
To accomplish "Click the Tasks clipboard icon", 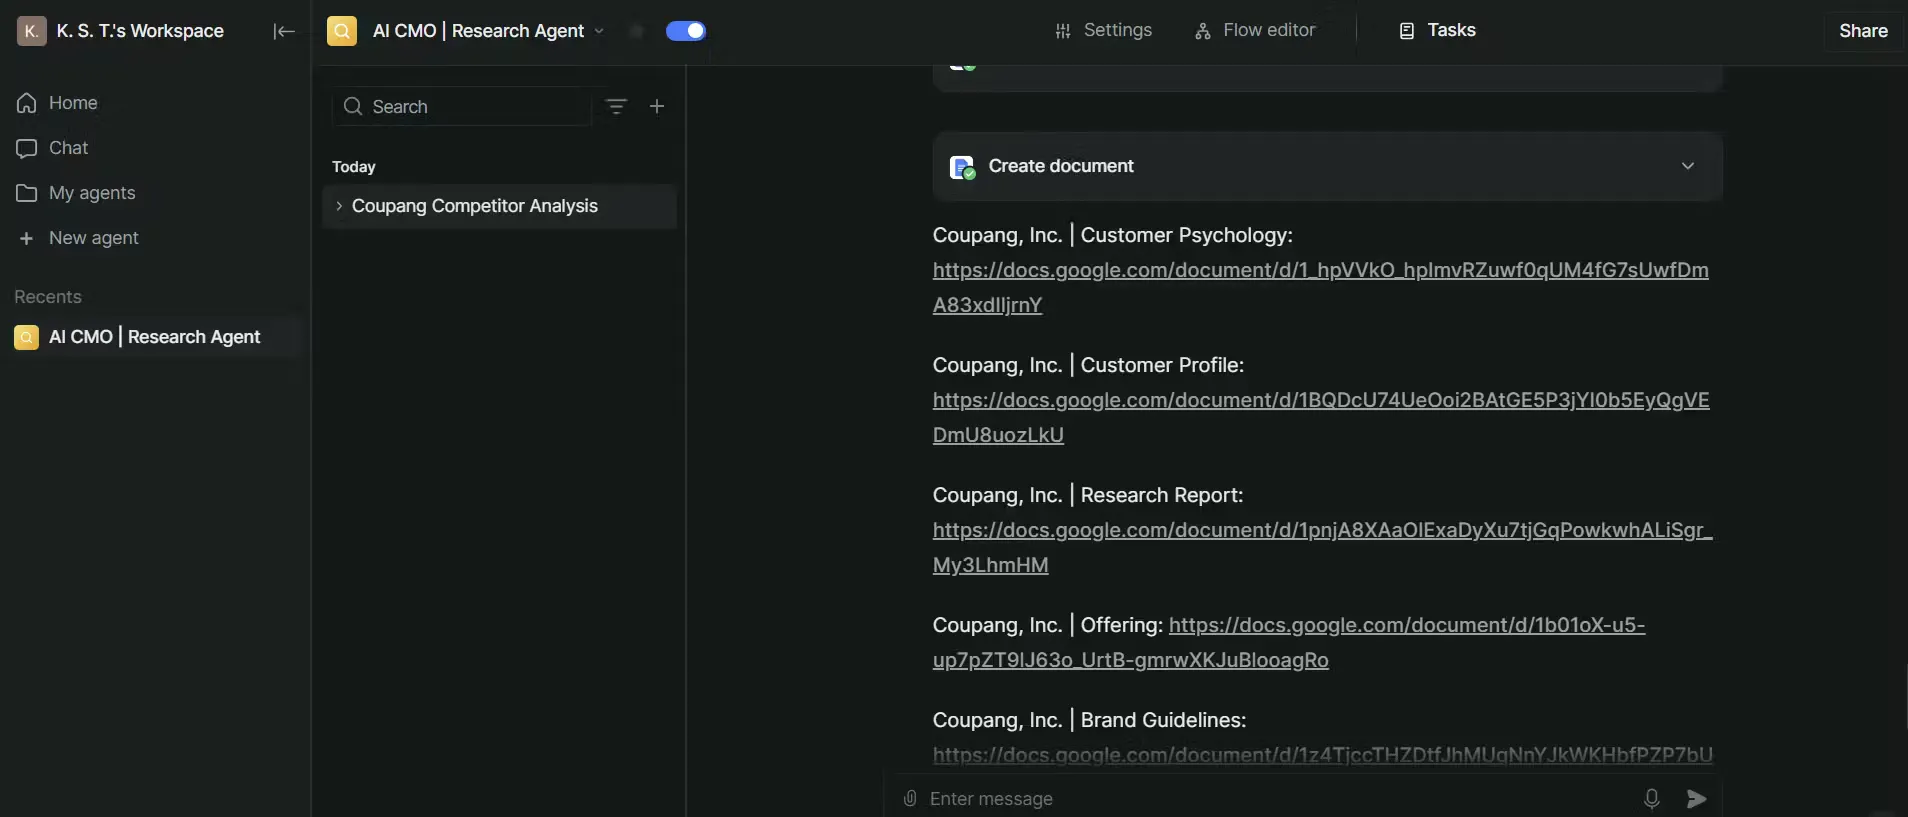I will tap(1407, 31).
